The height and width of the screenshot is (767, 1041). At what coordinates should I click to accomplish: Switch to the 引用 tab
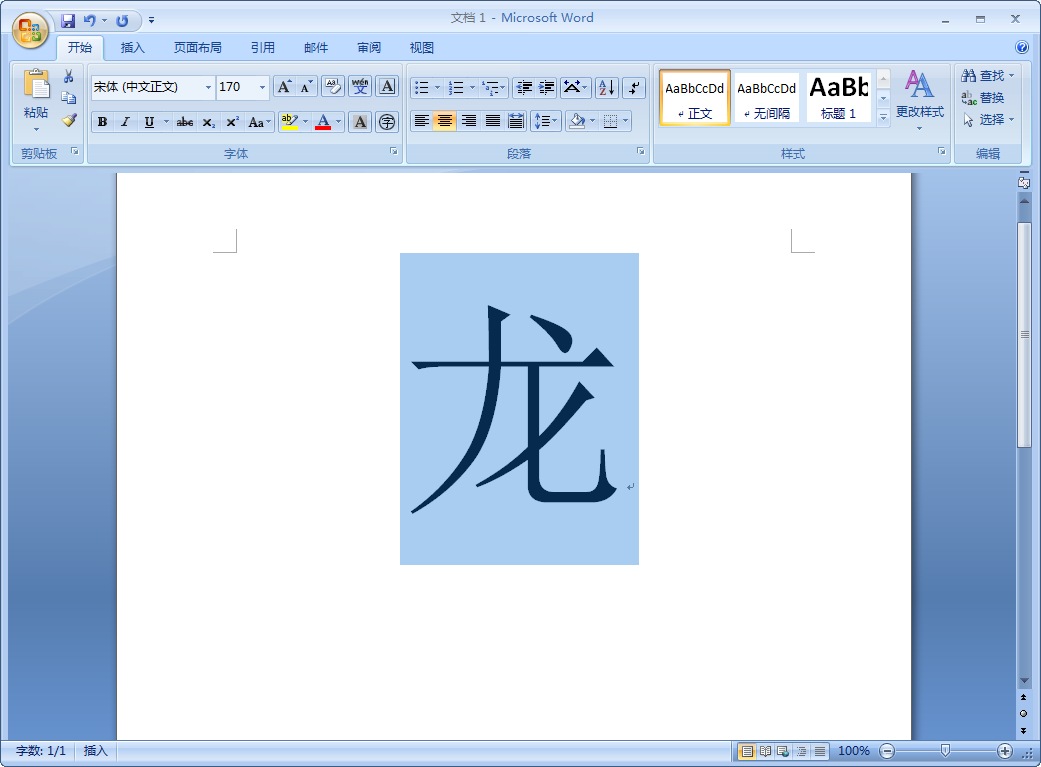tap(262, 48)
